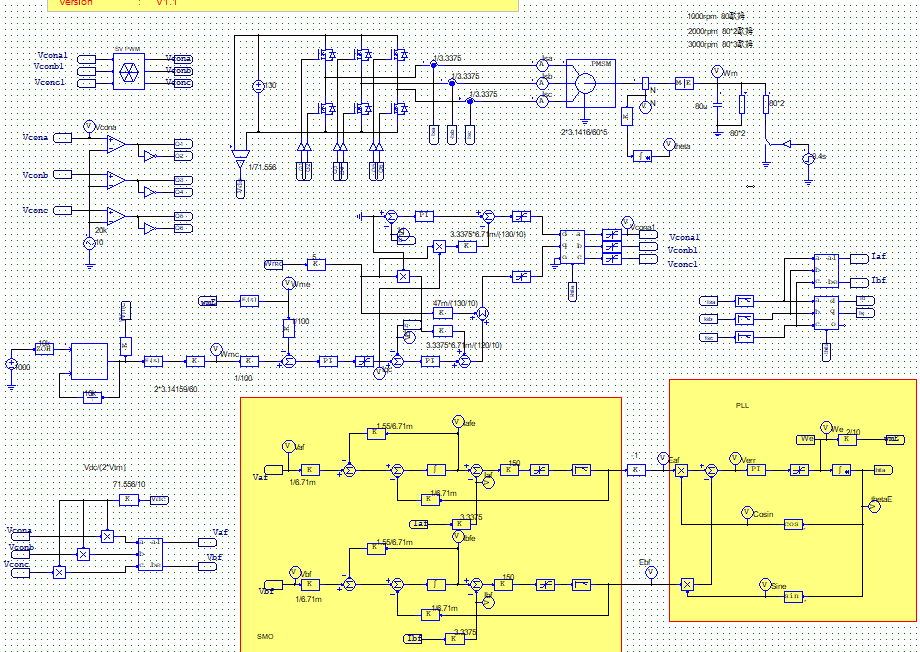Viewport: 920px width, 652px height.
Task: Select the M|E mechanical-electrical interface block
Action: 684,83
